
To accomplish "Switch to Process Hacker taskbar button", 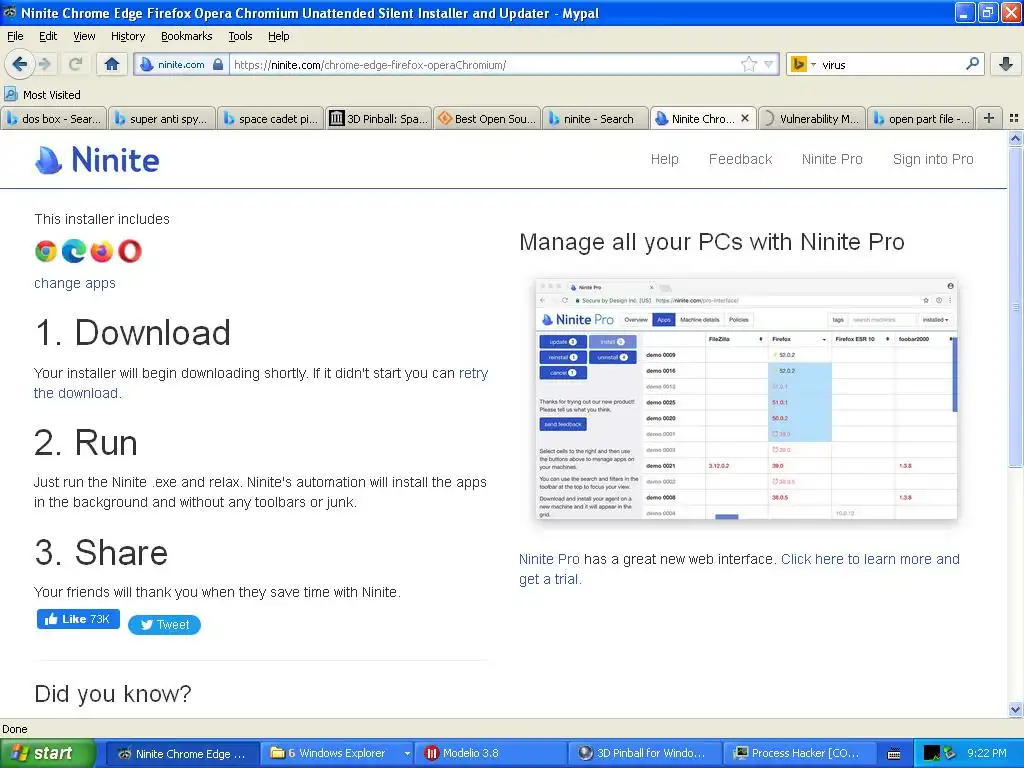I will [x=799, y=753].
